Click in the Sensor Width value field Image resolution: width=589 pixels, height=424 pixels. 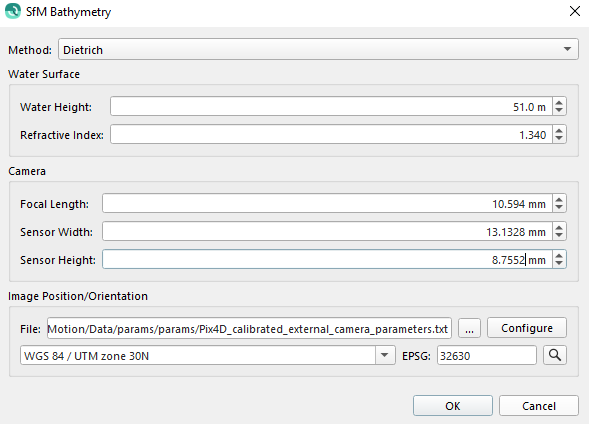pos(327,231)
